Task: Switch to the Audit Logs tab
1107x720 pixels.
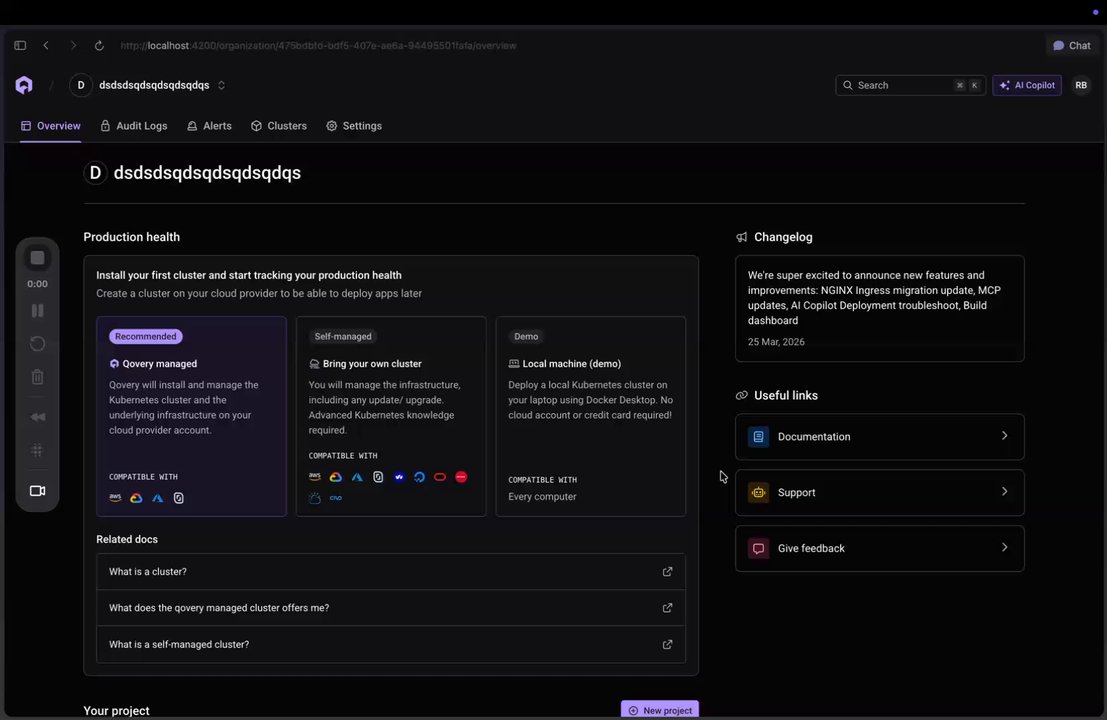Action: coord(133,126)
